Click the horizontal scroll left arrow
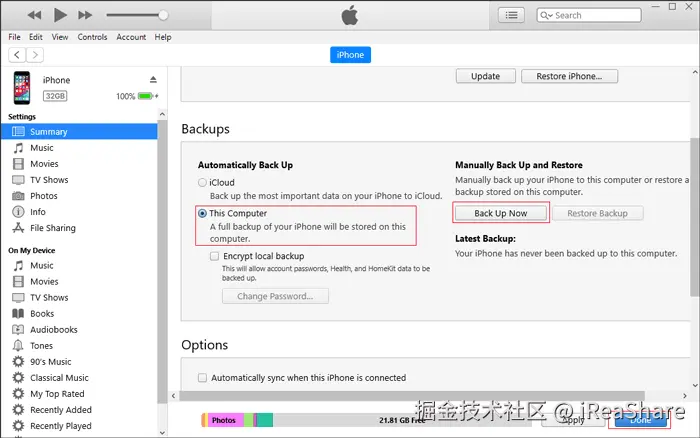Image resolution: width=700 pixels, height=438 pixels. point(174,396)
